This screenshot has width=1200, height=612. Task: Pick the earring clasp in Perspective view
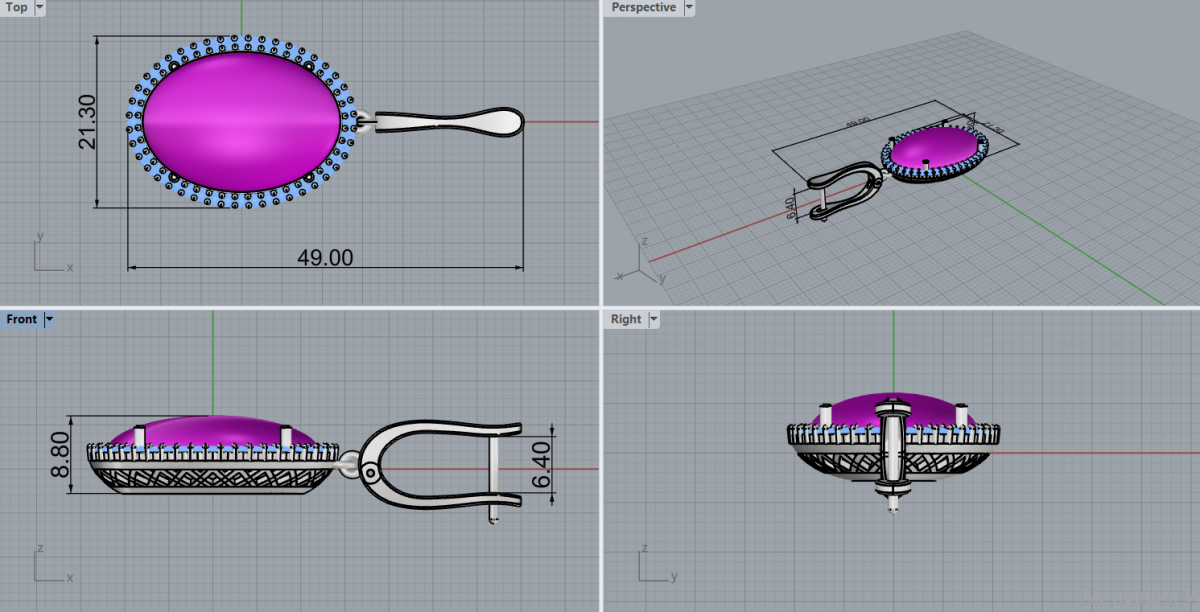coord(847,191)
